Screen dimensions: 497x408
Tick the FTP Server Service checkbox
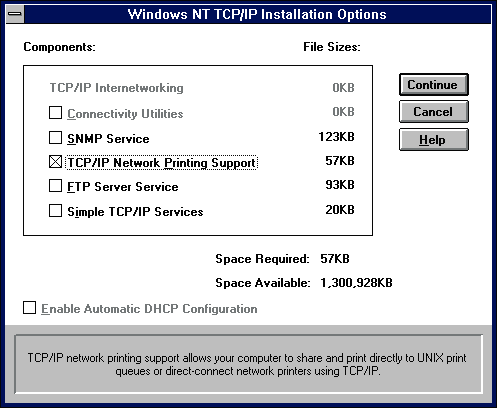[x=55, y=186]
